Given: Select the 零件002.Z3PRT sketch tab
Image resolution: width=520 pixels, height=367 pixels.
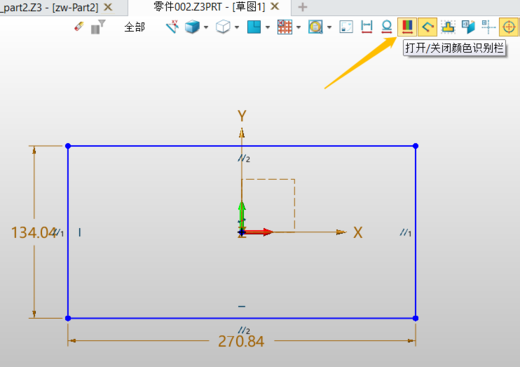Looking at the screenshot, I should click(209, 7).
